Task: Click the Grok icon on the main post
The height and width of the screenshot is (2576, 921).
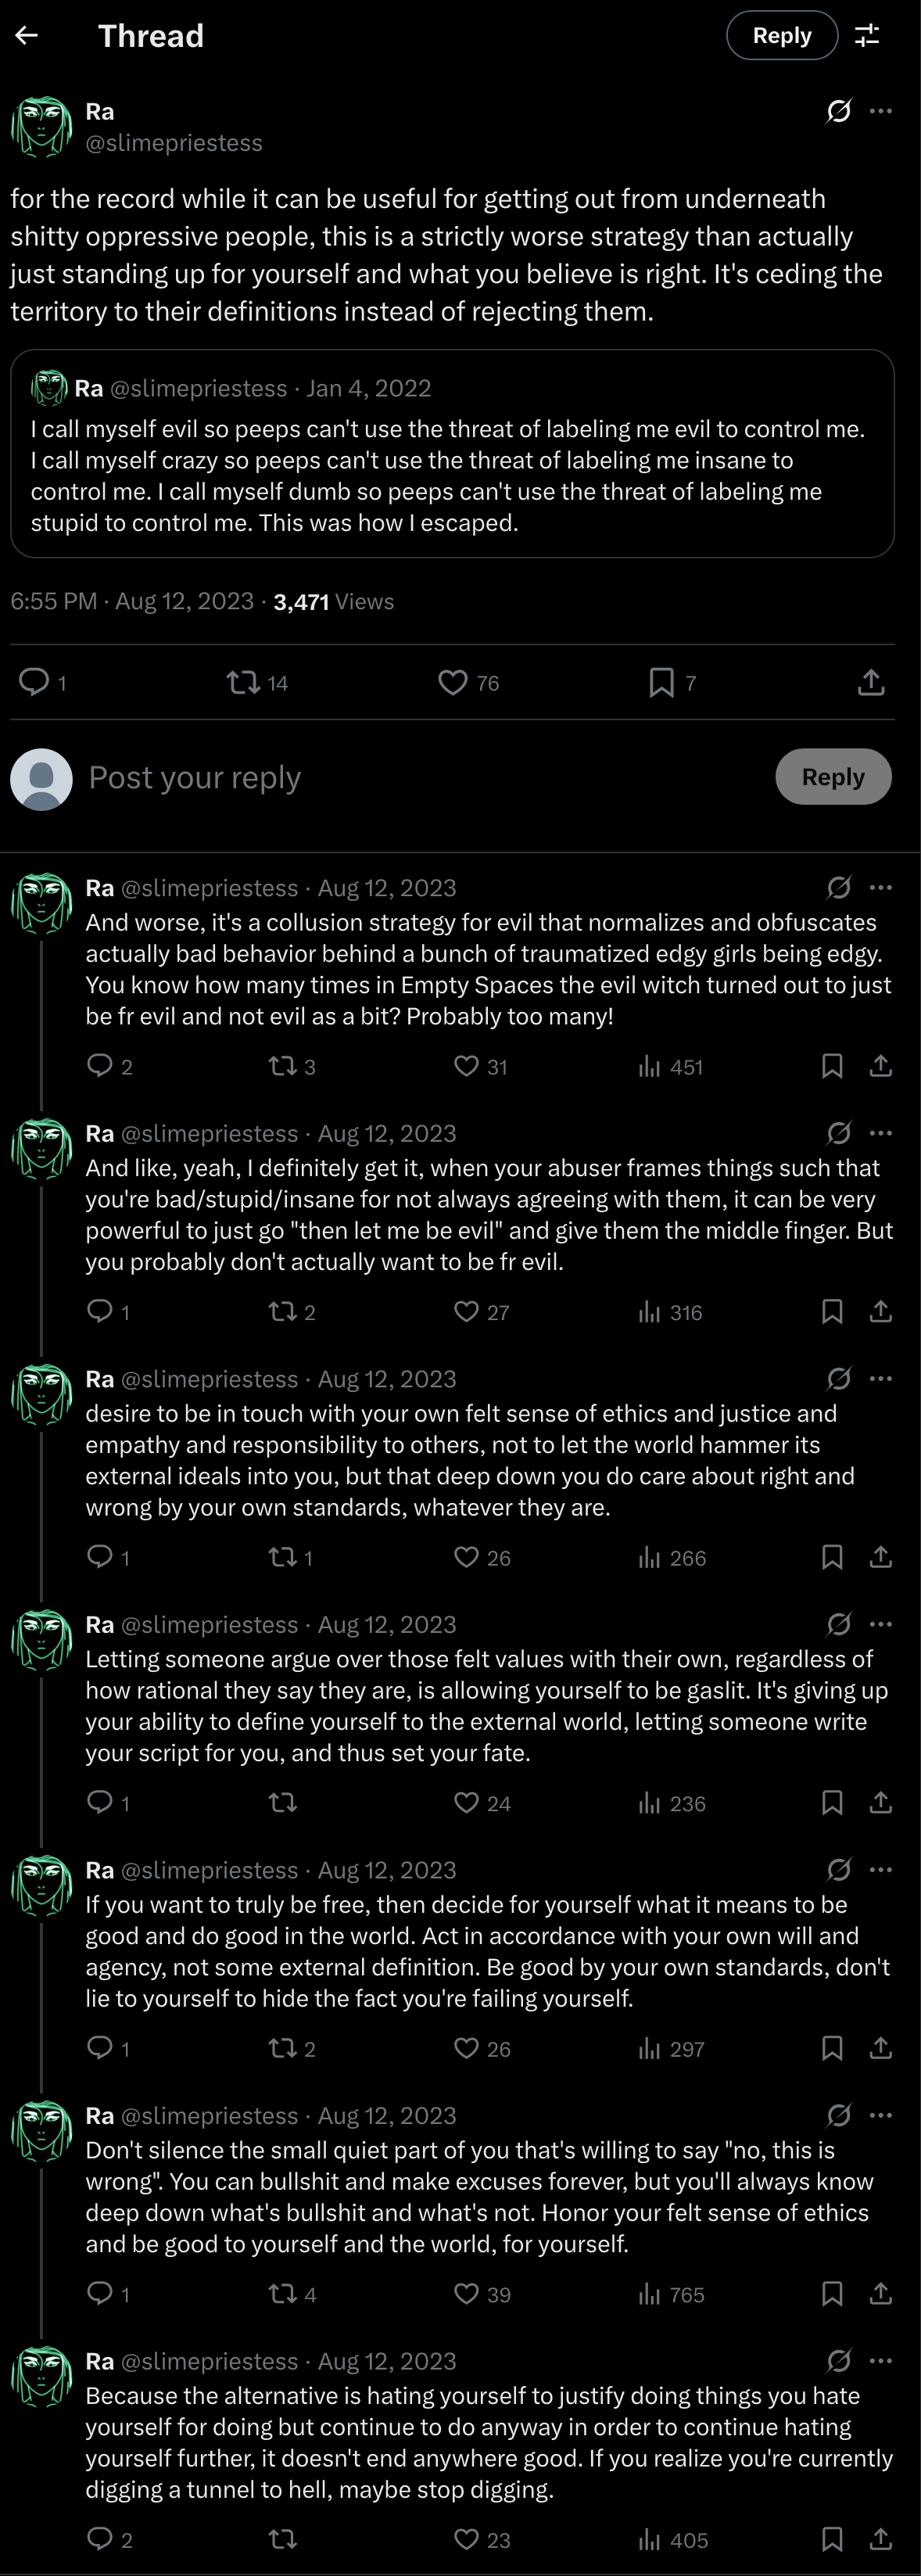Action: pos(839,111)
